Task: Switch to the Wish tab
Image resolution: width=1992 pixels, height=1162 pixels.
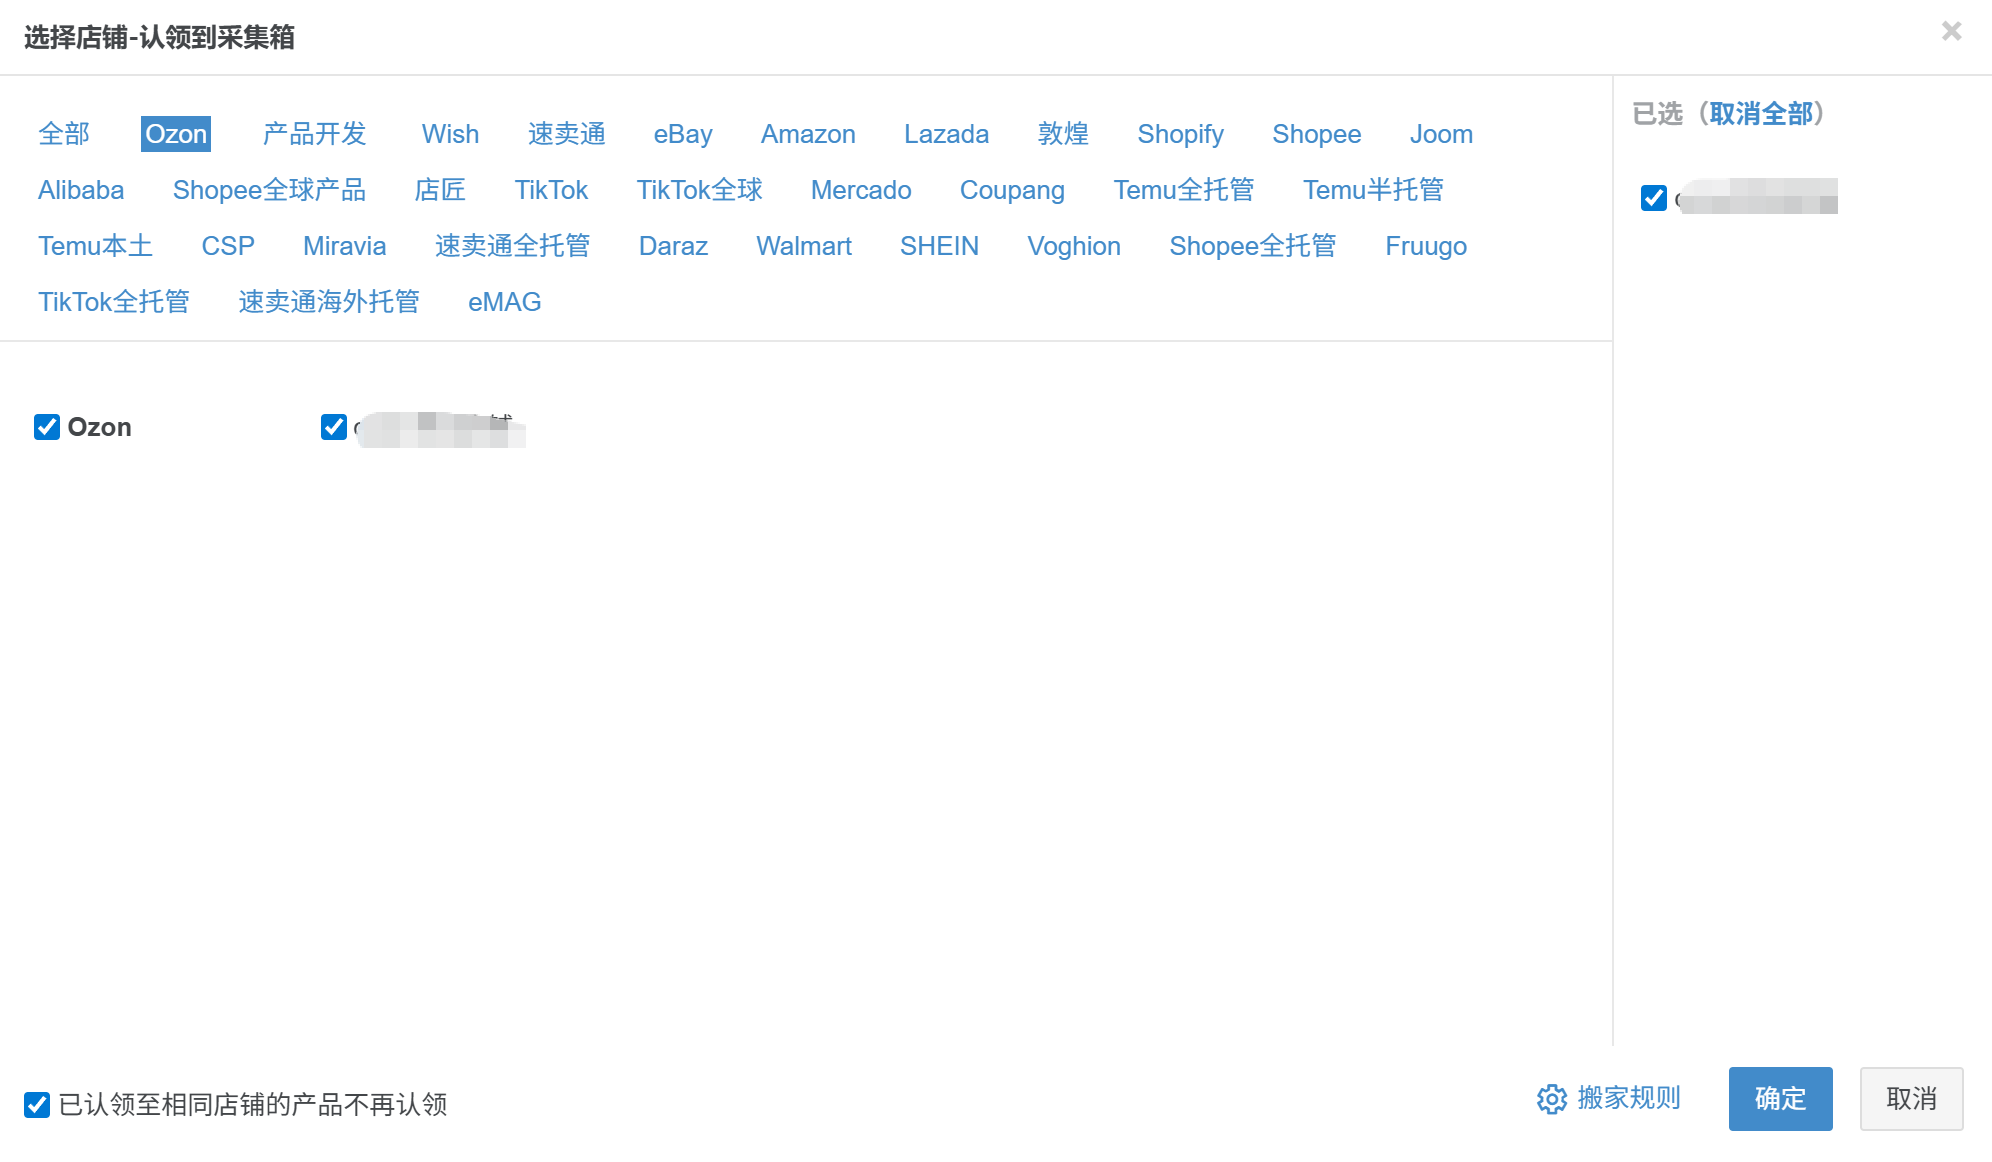Action: [450, 134]
